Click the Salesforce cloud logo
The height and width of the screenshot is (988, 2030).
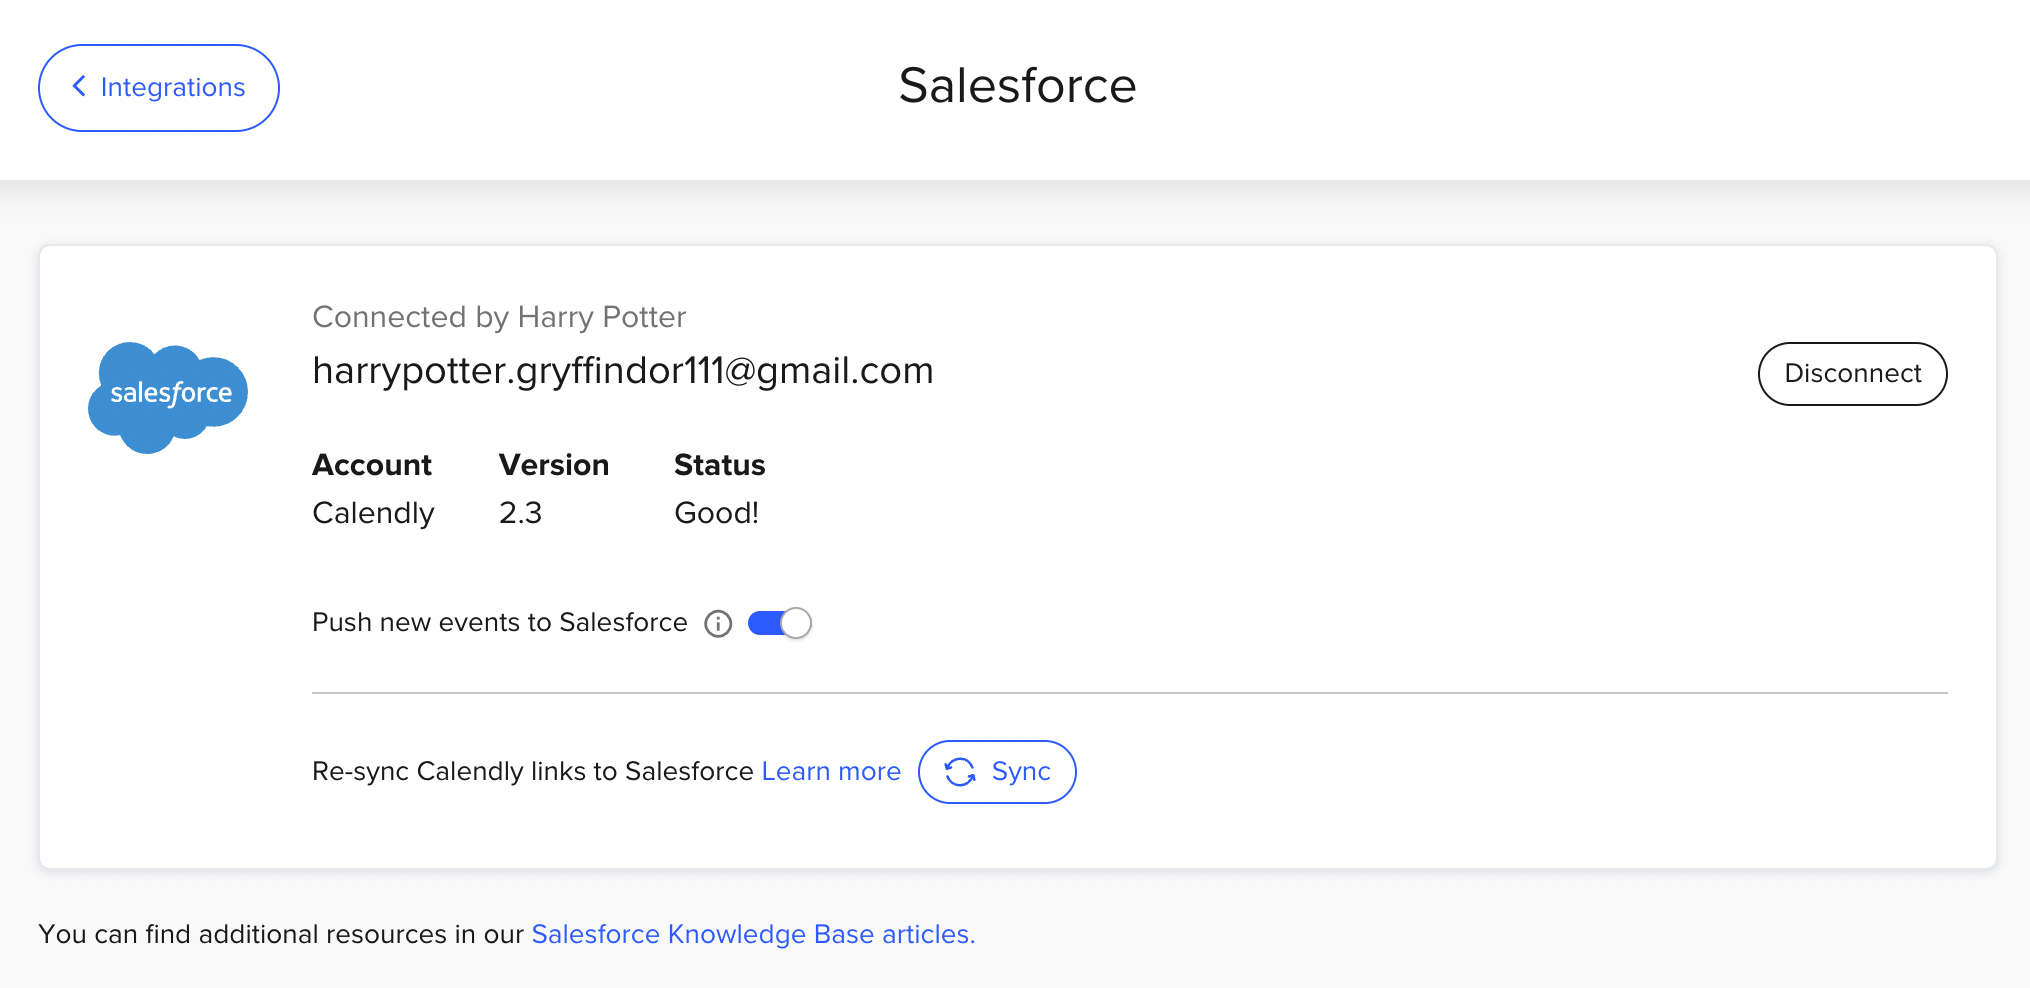(x=168, y=397)
